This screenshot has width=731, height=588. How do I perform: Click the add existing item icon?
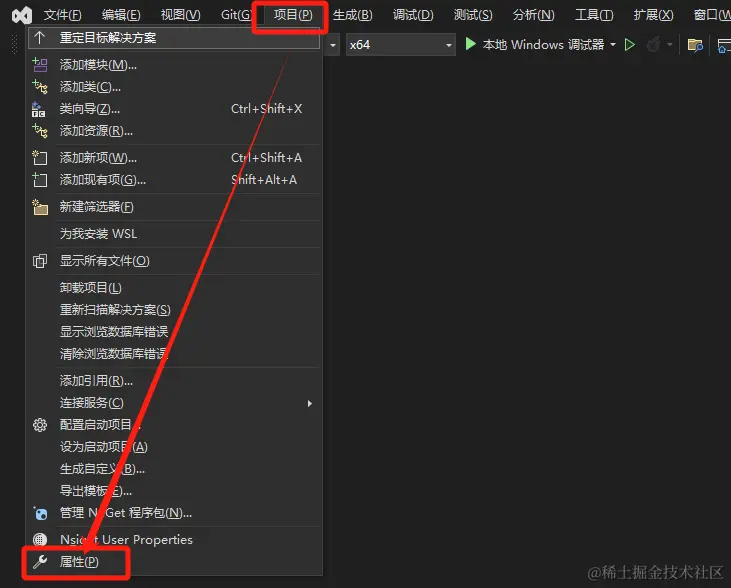40,180
